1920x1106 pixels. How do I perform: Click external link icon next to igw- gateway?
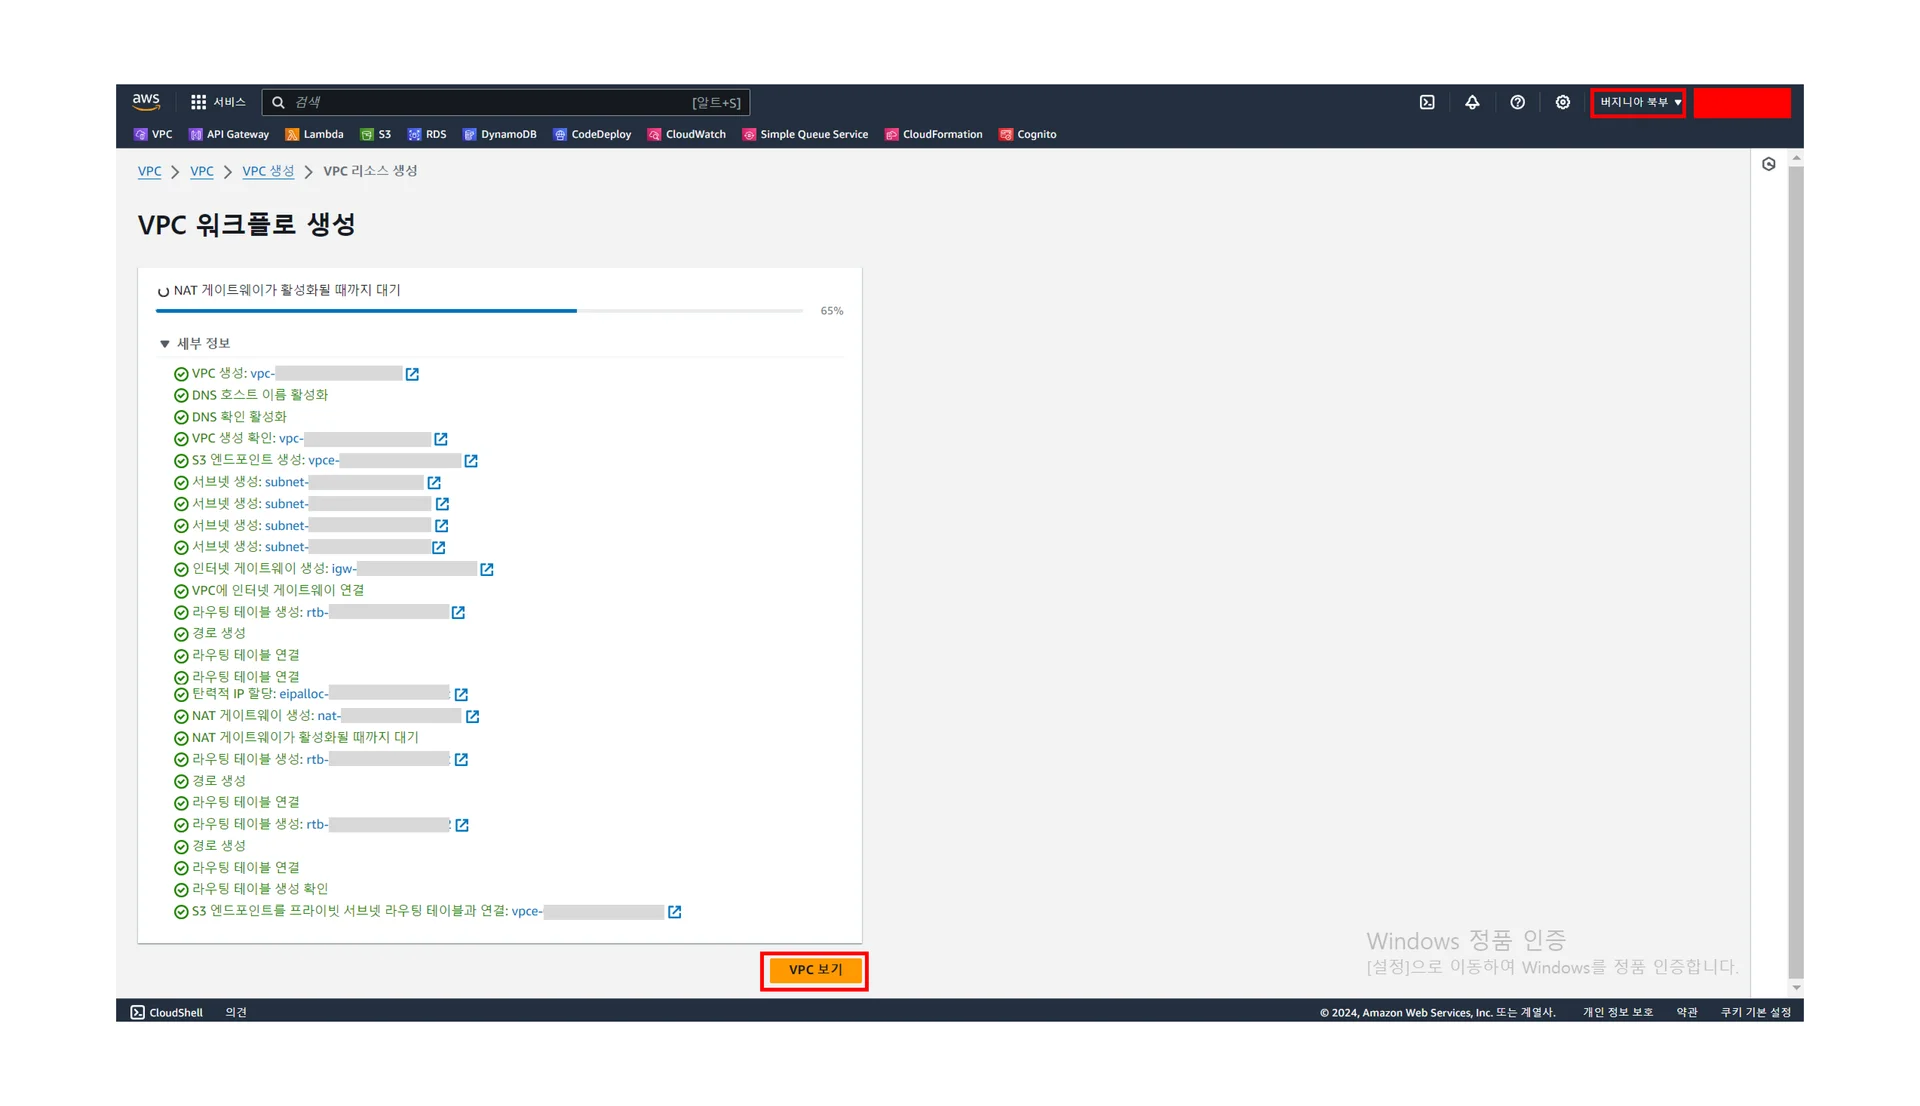[x=487, y=569]
